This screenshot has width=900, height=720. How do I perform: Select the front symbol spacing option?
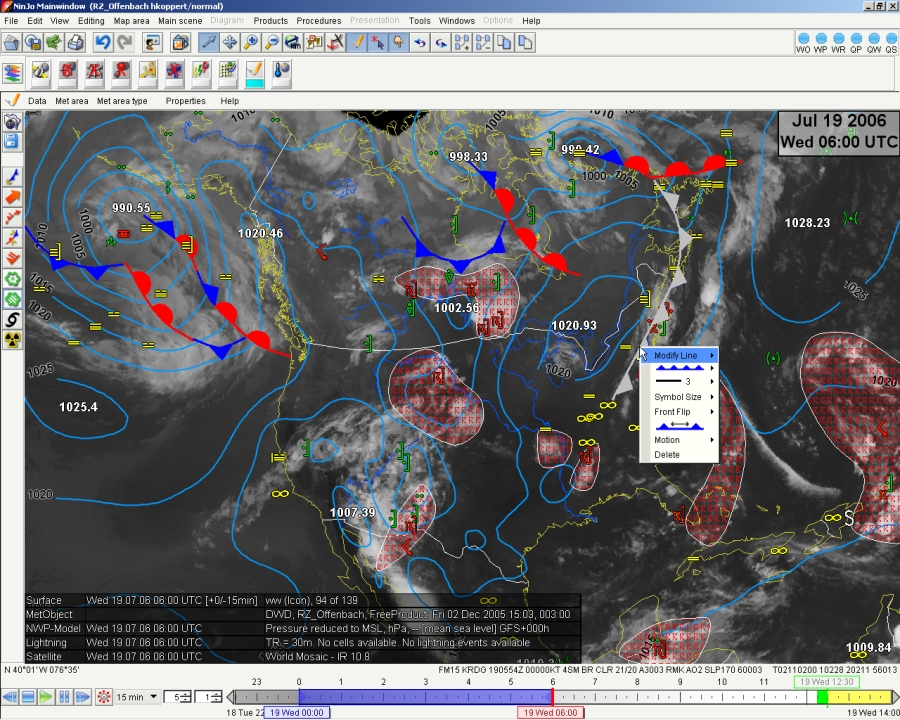pos(680,425)
